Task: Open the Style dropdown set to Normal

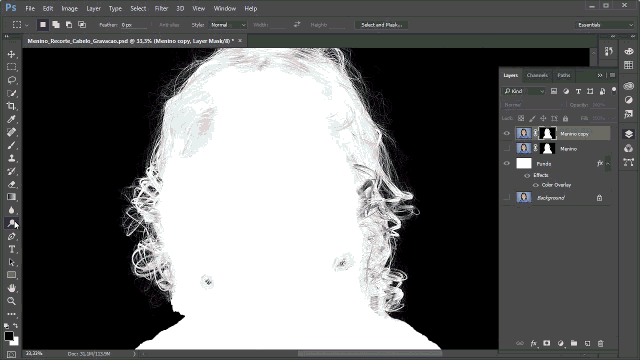Action: point(228,25)
